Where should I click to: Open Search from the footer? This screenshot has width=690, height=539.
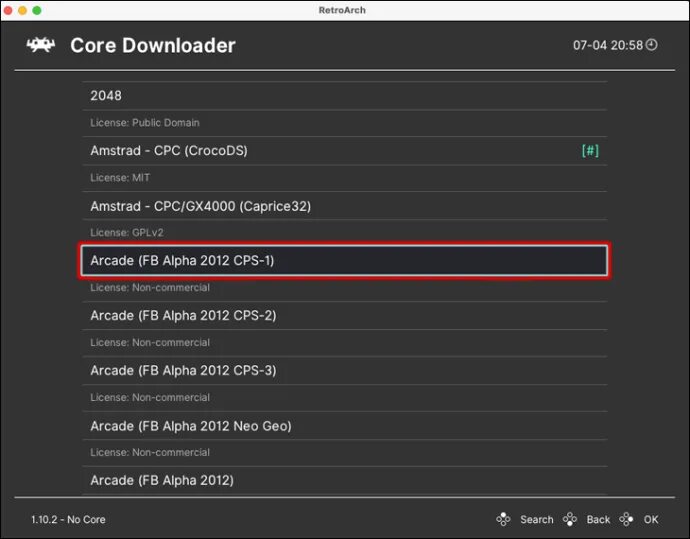click(536, 520)
